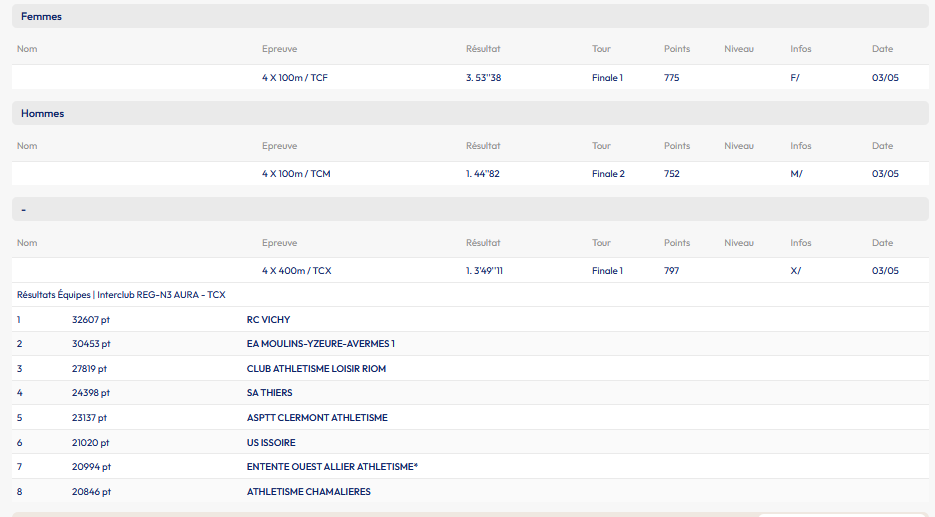
Task: Click Finale 2 in Hommes row
Action: 608,174
